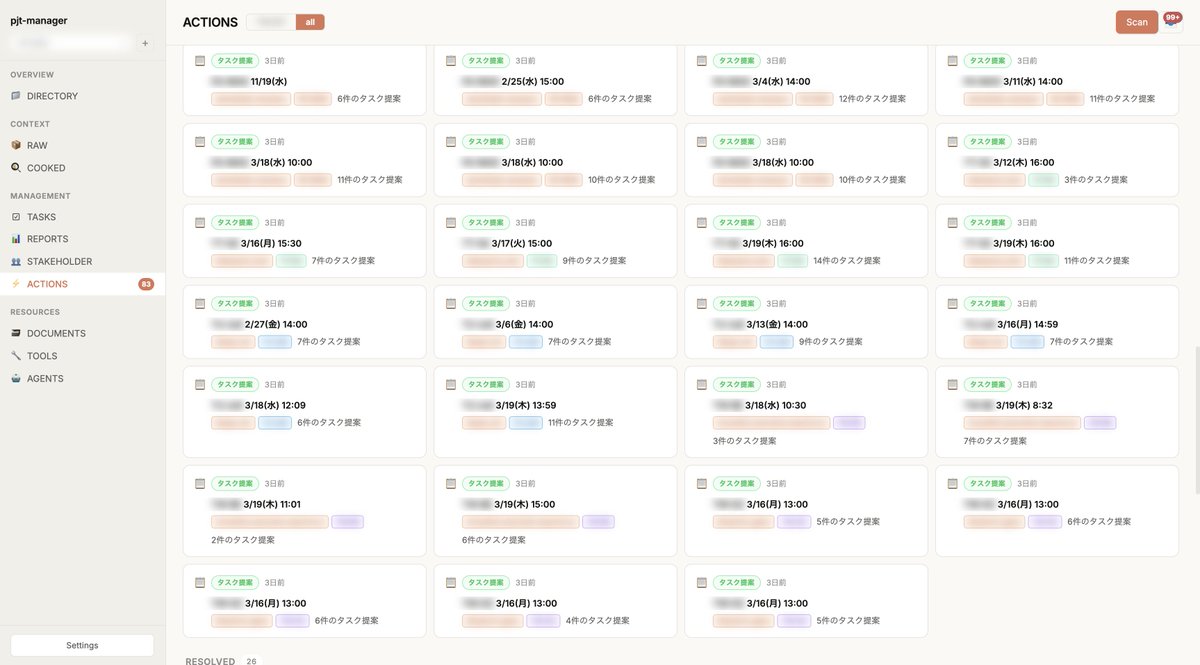Click the DOCUMENTS icon in sidebar
Image resolution: width=1200 pixels, height=665 pixels.
(x=16, y=333)
